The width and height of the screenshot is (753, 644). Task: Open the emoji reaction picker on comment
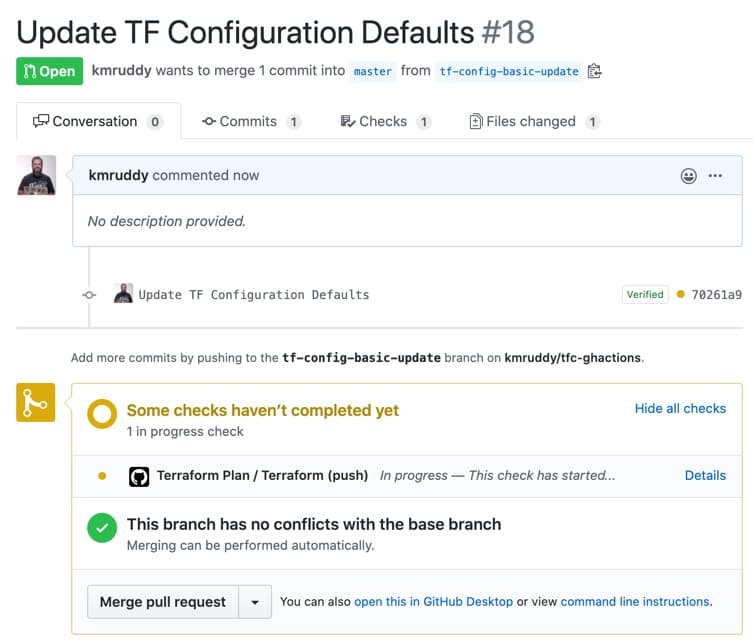688,176
